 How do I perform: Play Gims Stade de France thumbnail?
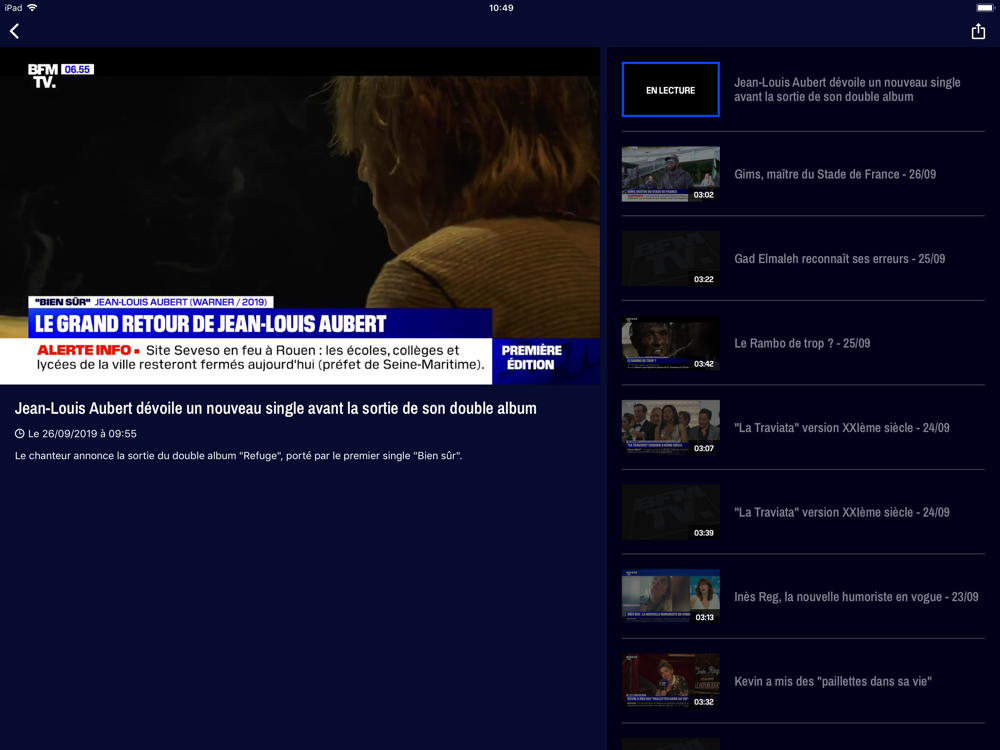coord(670,174)
